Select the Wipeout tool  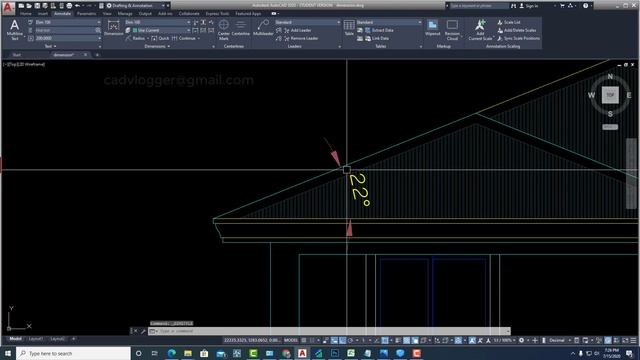click(433, 28)
